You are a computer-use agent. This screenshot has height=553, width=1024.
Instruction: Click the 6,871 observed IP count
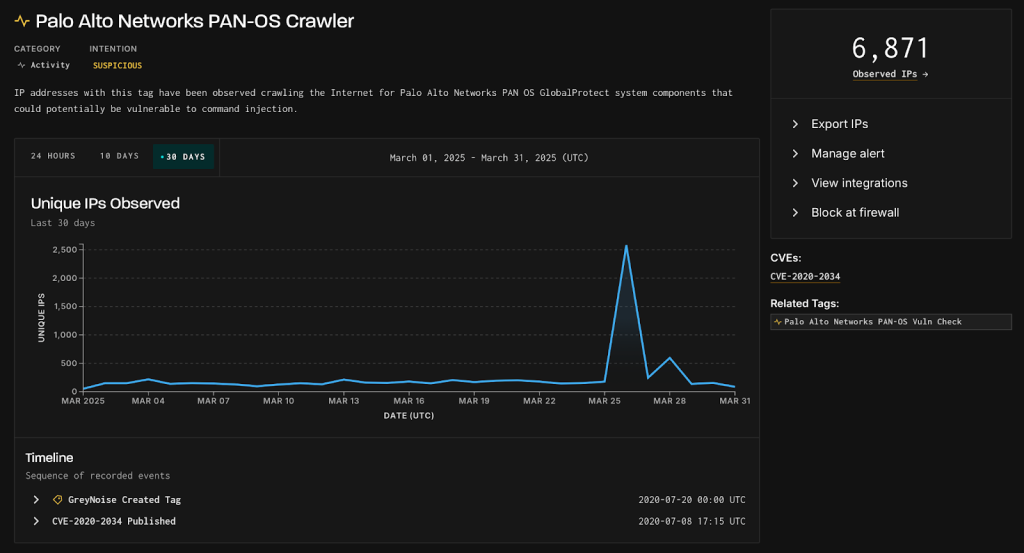[x=890, y=48]
